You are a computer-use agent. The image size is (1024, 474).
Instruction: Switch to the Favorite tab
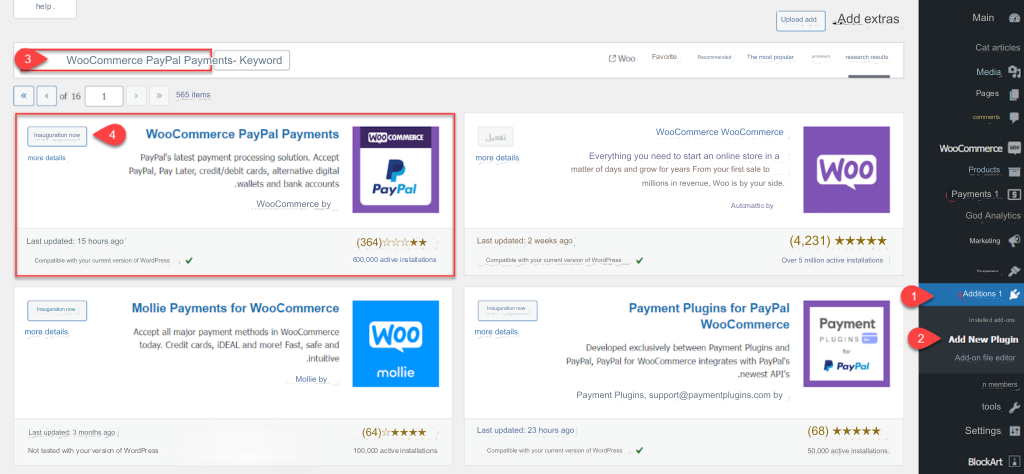coord(664,57)
